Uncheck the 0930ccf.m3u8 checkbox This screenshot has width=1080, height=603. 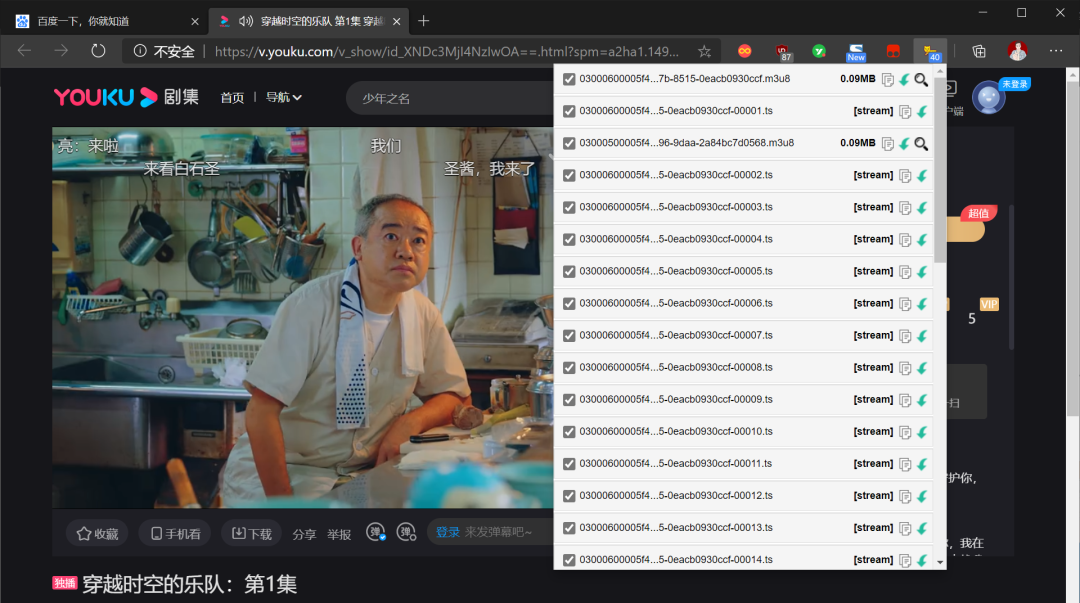pos(569,79)
